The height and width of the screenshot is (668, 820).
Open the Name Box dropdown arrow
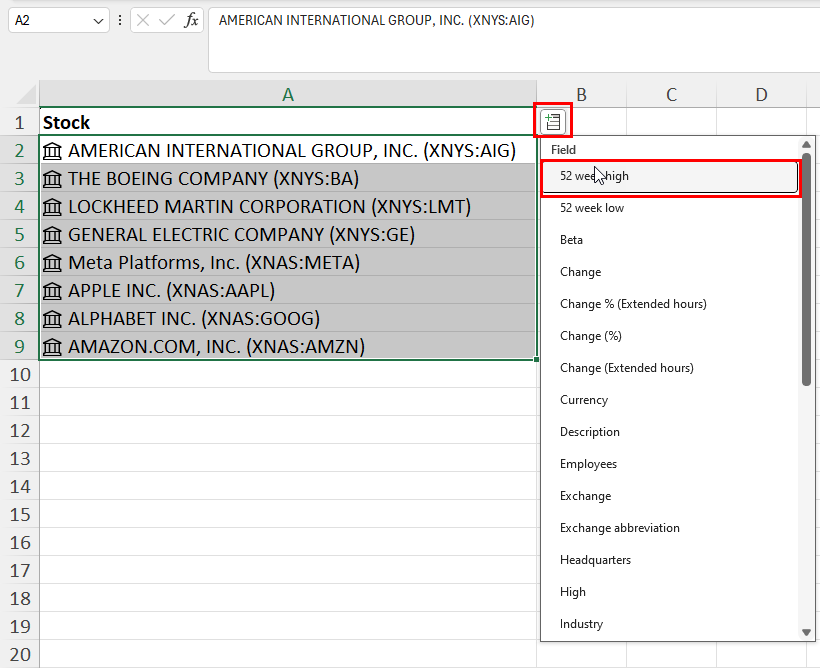pyautogui.click(x=98, y=21)
